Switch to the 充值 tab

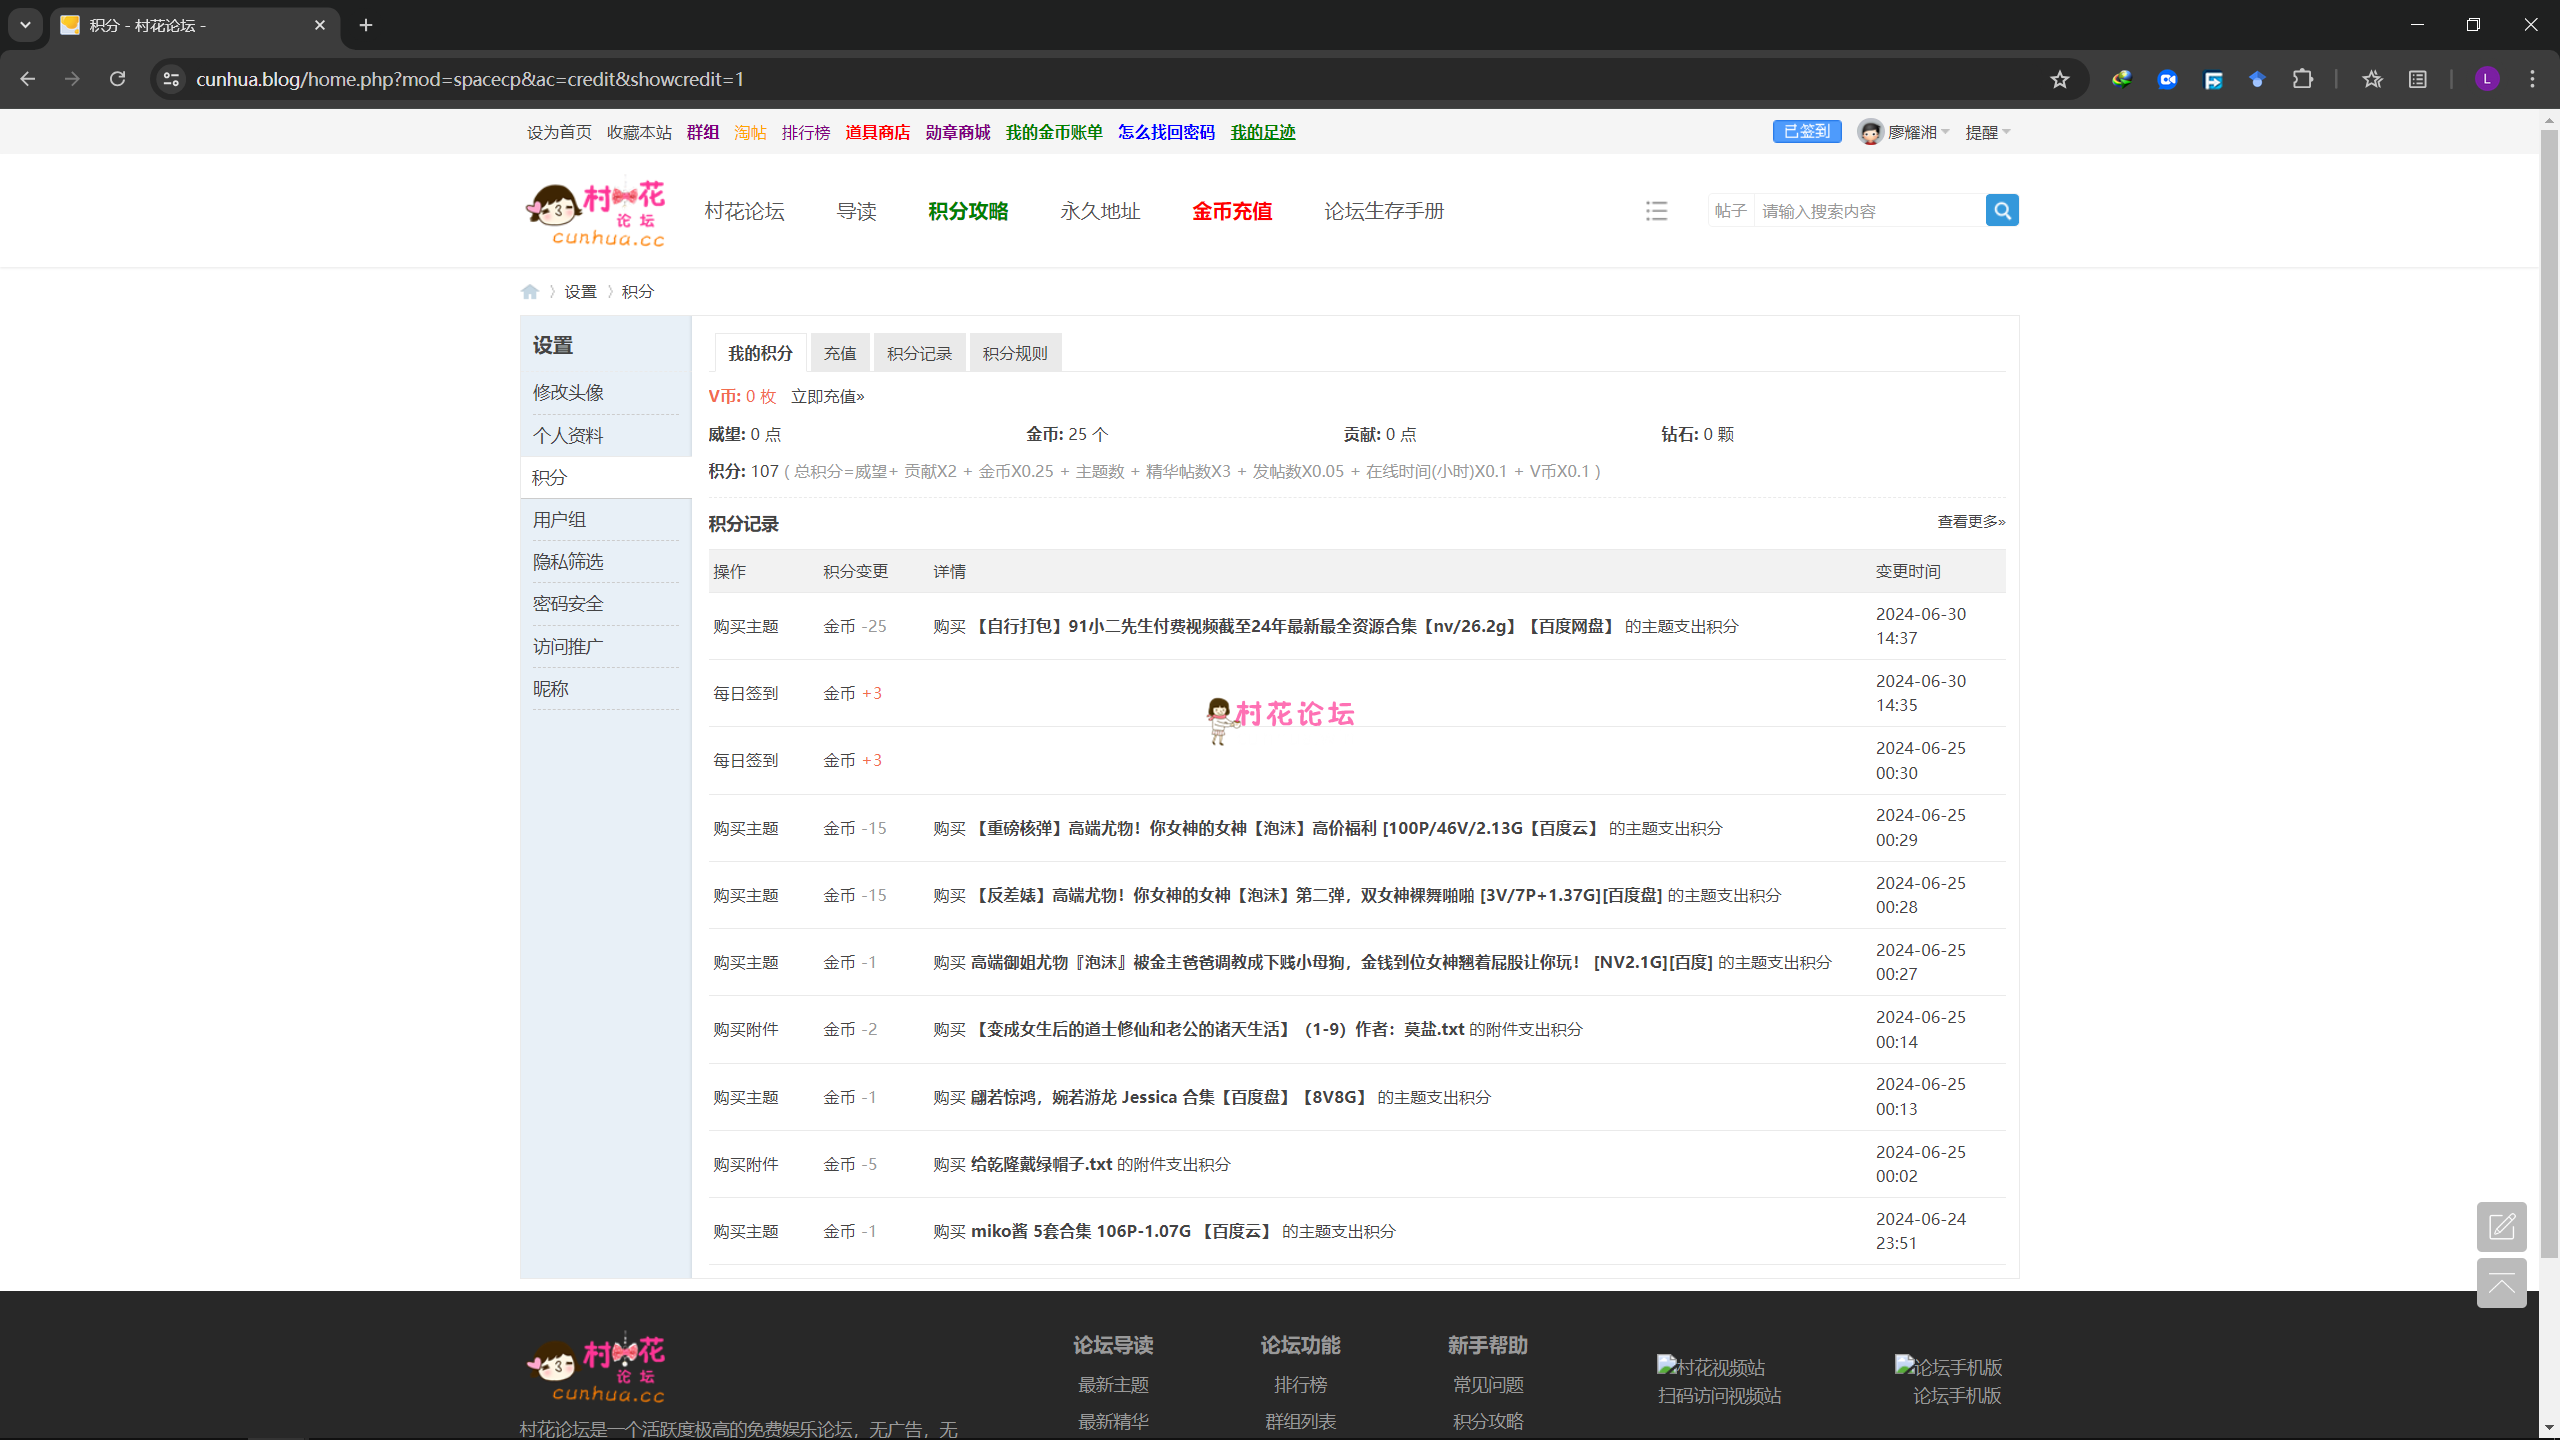840,353
